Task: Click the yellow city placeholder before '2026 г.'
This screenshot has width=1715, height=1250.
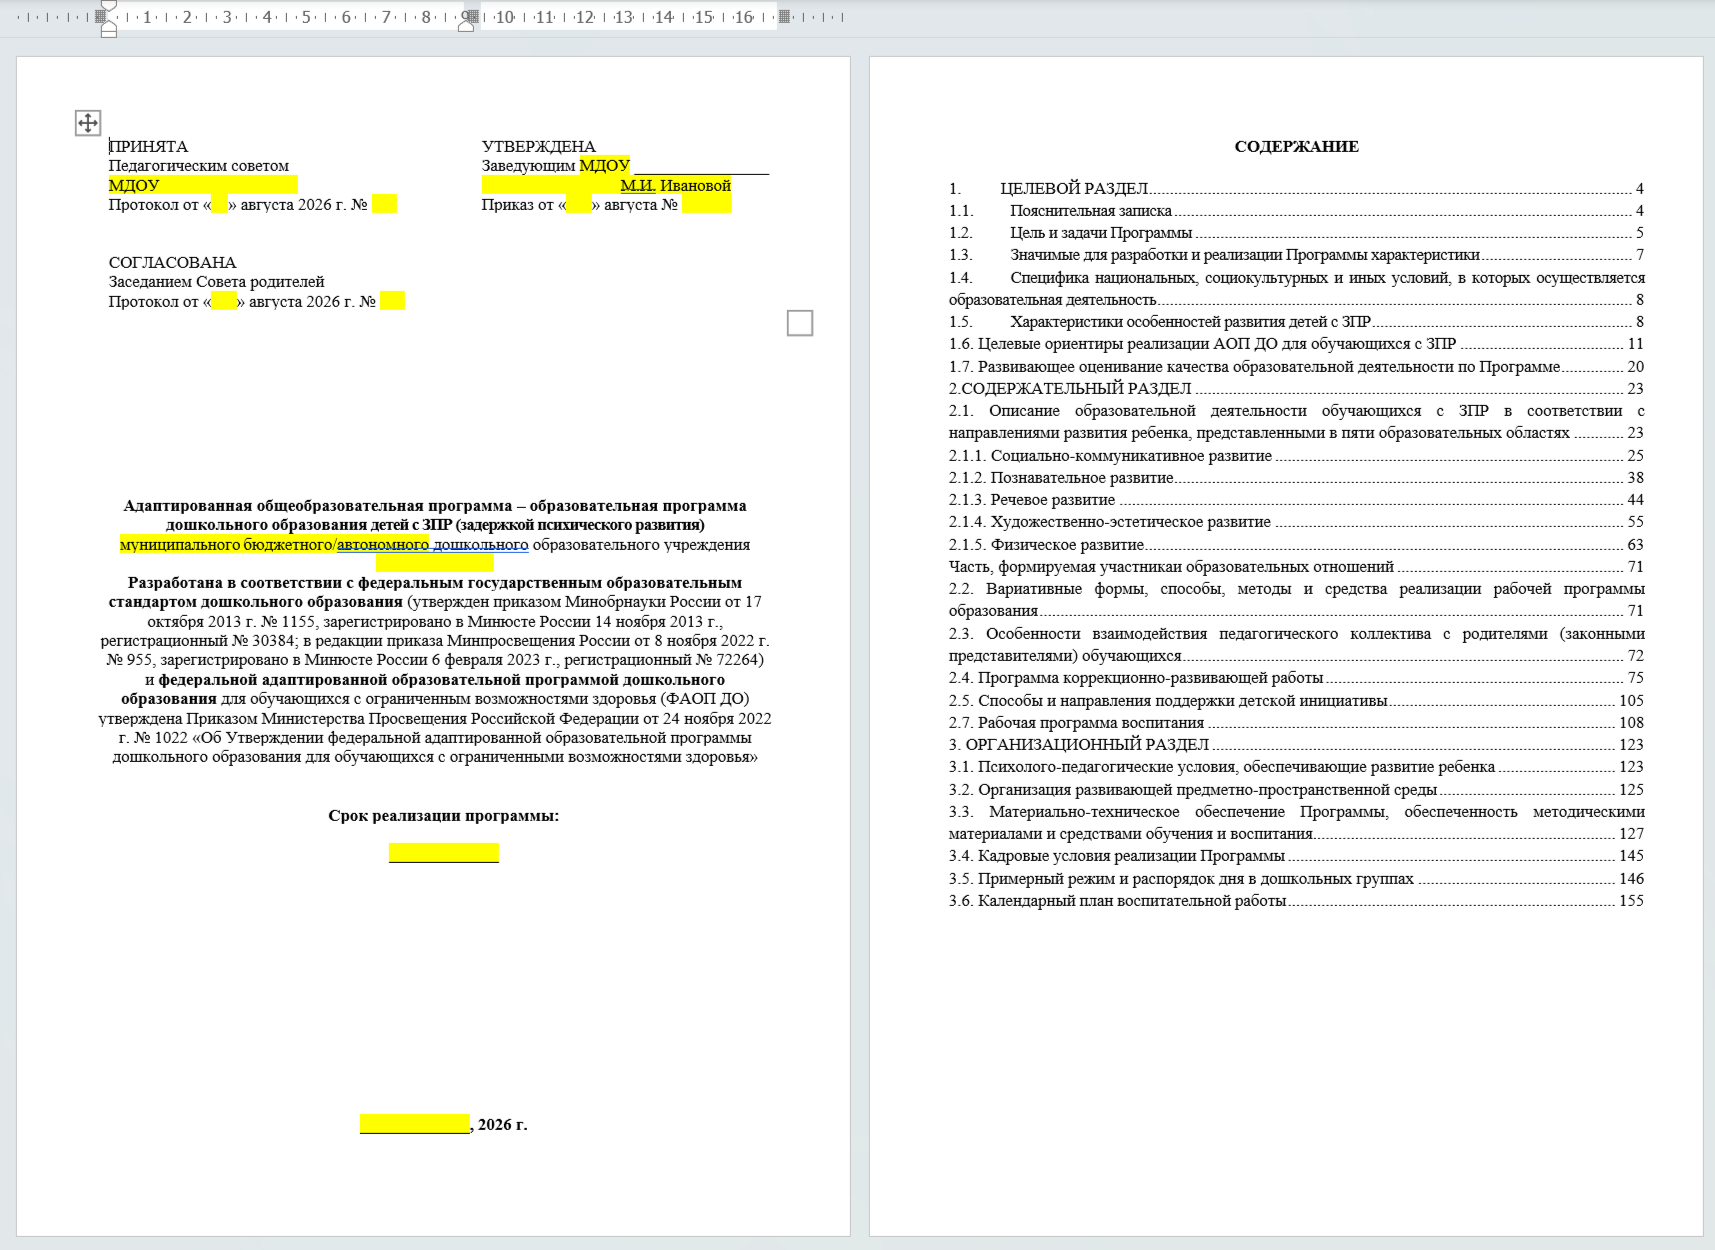Action: click(x=415, y=1124)
